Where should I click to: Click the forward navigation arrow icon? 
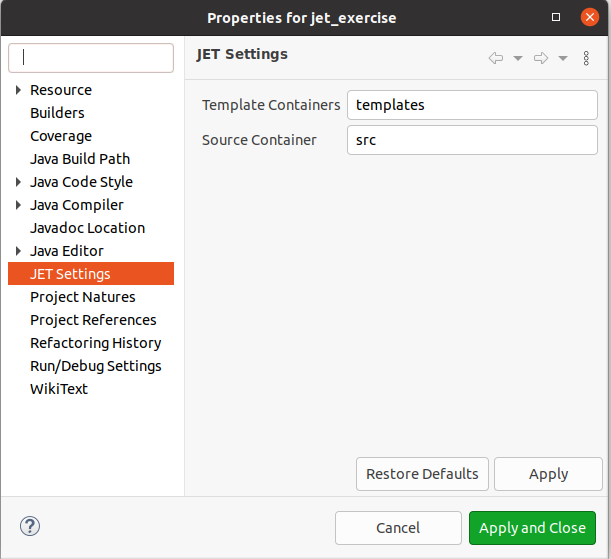[x=541, y=58]
